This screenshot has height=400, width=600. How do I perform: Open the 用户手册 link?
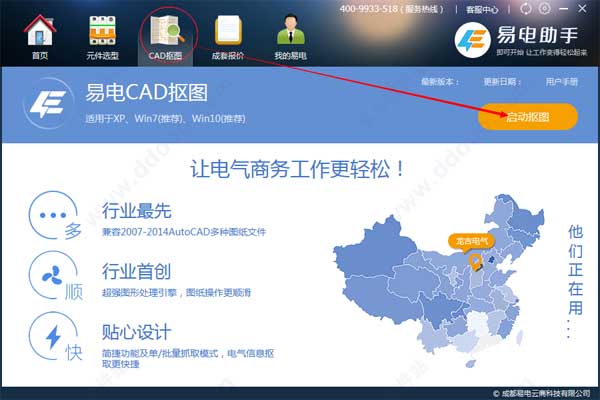[x=562, y=82]
